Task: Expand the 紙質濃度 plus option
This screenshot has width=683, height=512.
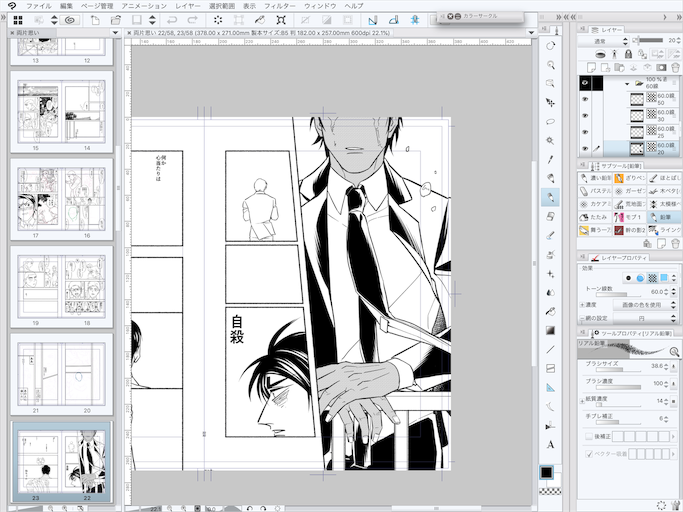Action: [582, 401]
